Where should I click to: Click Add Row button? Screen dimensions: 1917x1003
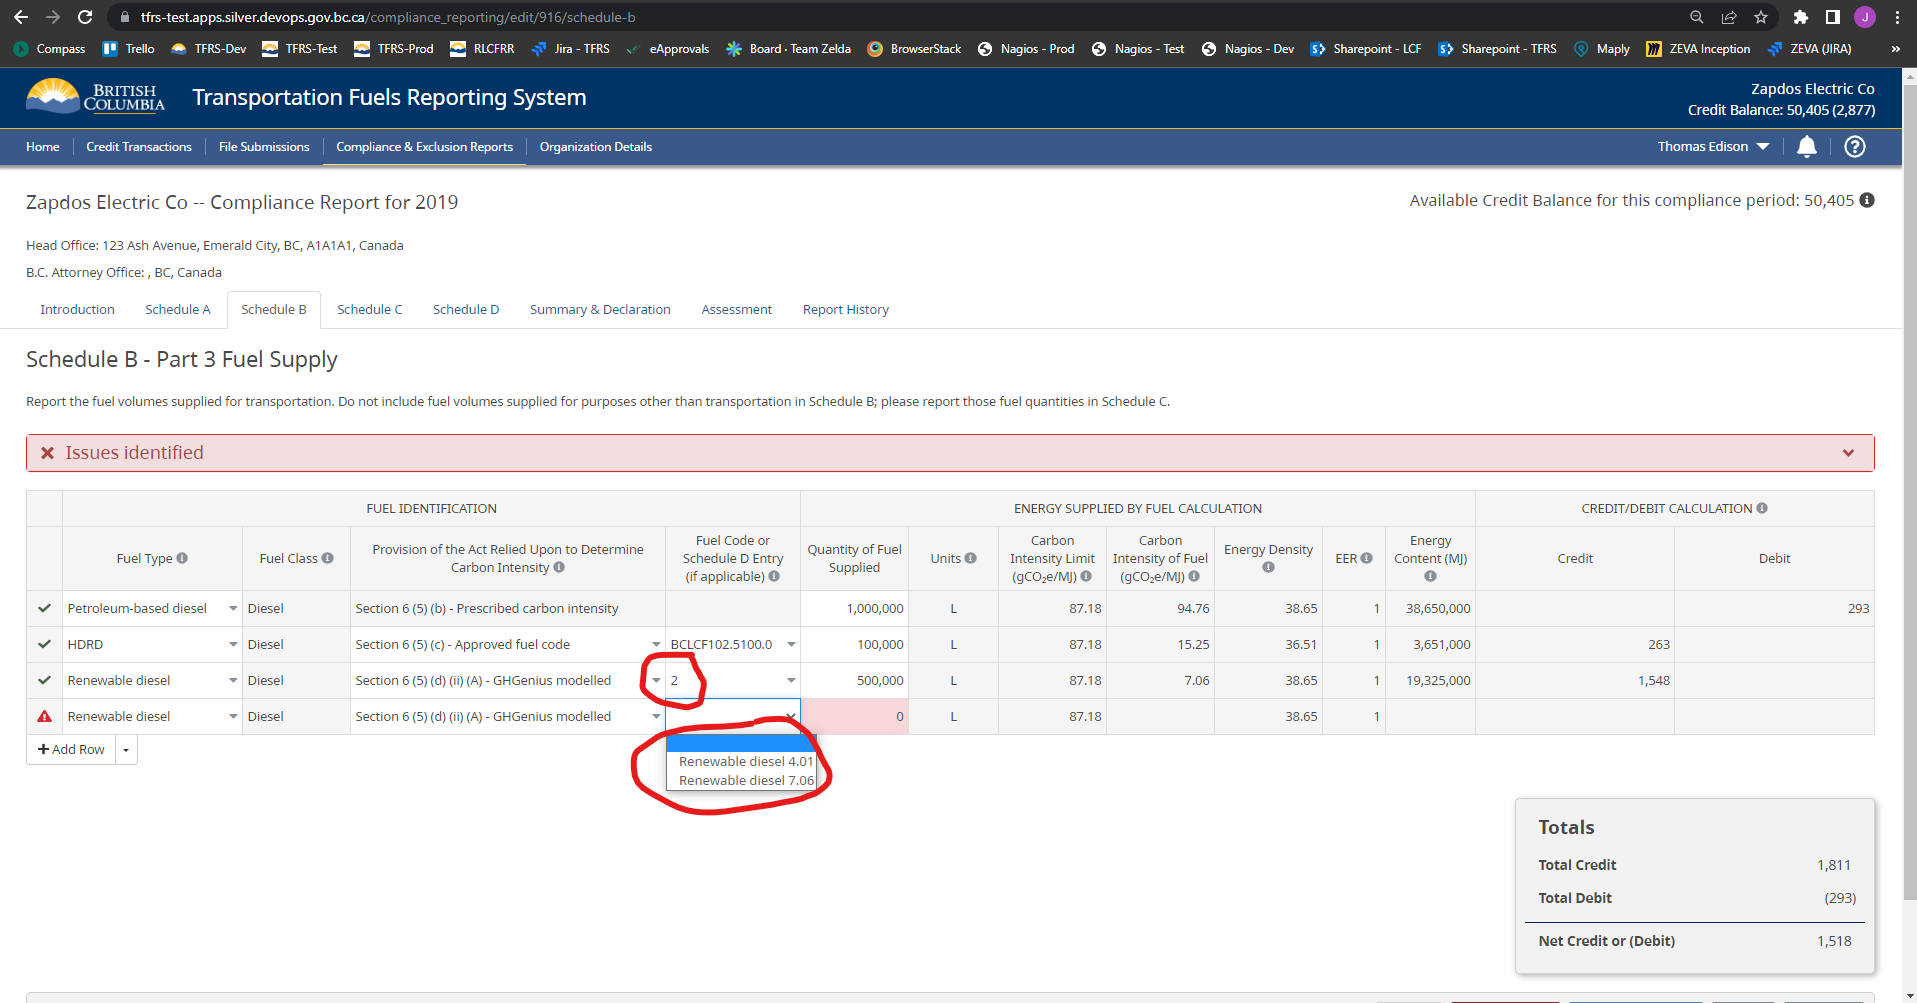(71, 750)
